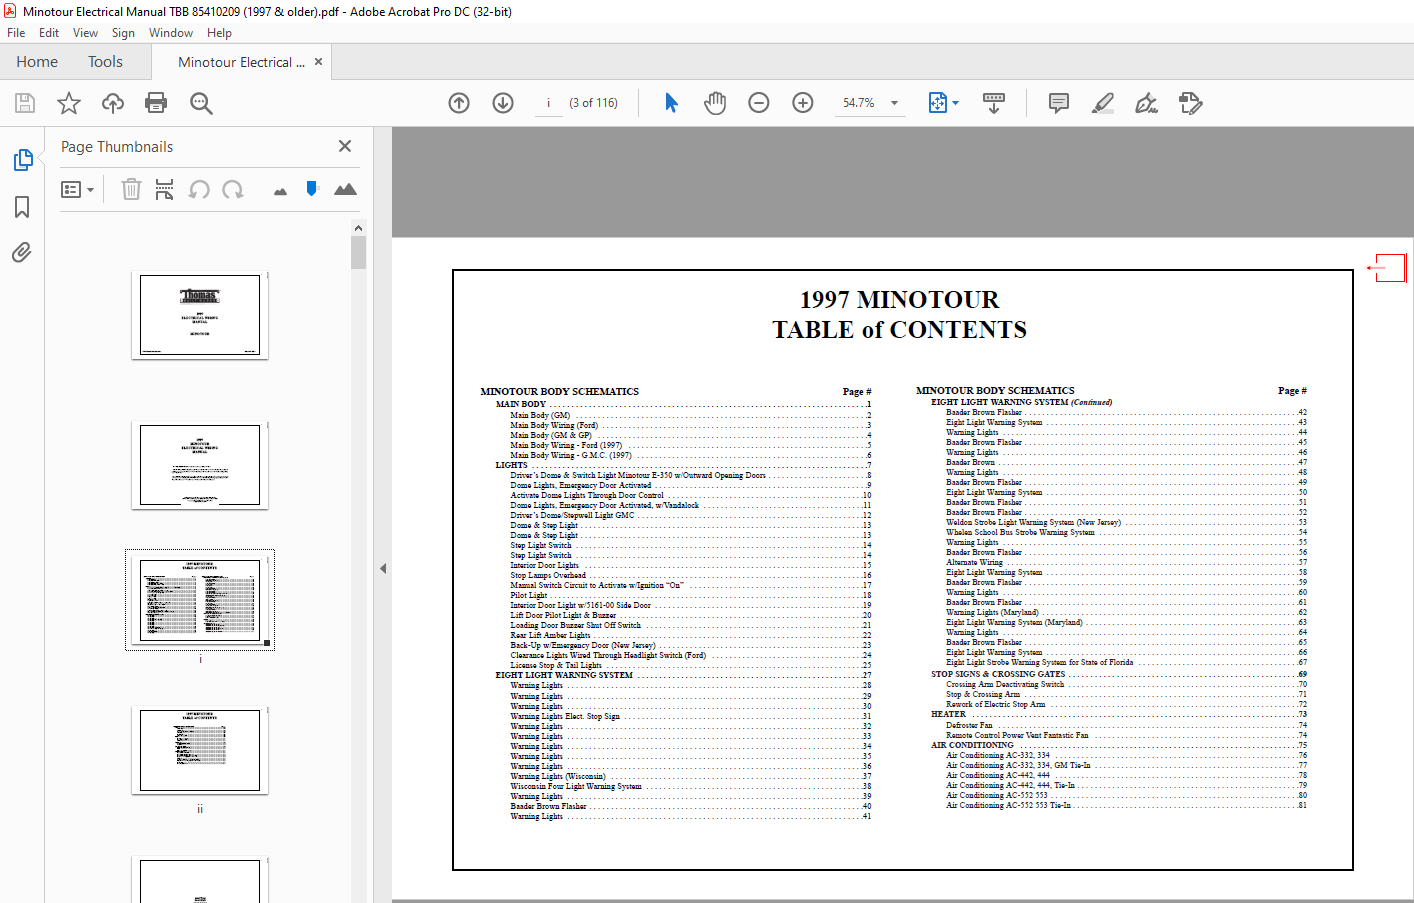Rotate page clockwise icon

pos(233,189)
